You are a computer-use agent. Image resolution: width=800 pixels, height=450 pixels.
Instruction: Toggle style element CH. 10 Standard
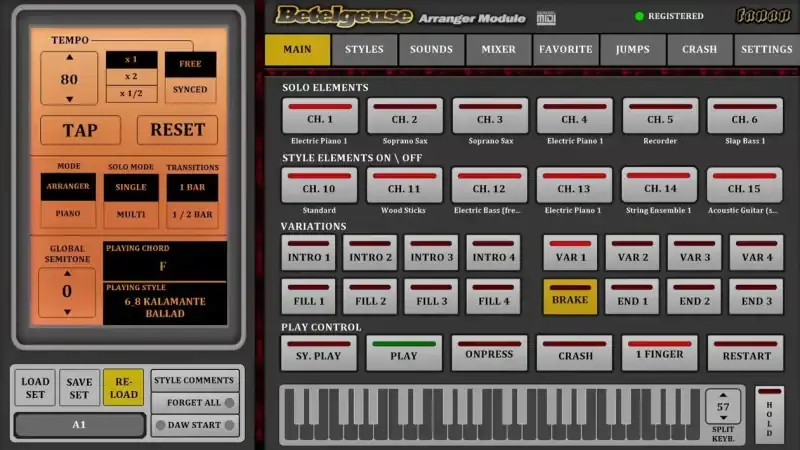[319, 185]
